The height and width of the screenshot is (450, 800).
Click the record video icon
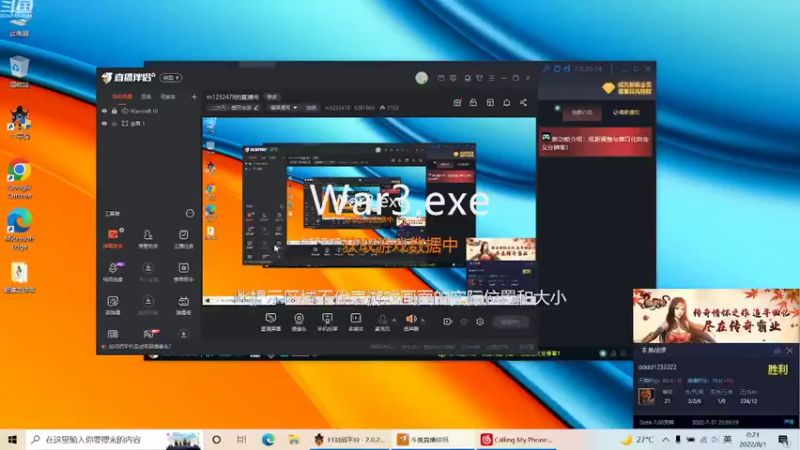pyautogui.click(x=447, y=321)
